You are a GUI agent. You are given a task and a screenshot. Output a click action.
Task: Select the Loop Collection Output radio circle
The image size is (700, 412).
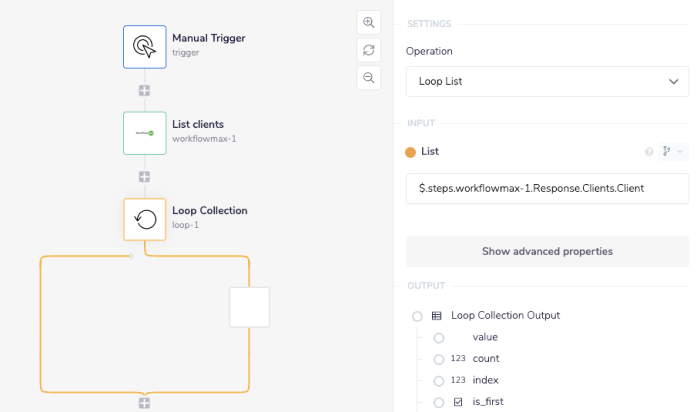coord(417,316)
